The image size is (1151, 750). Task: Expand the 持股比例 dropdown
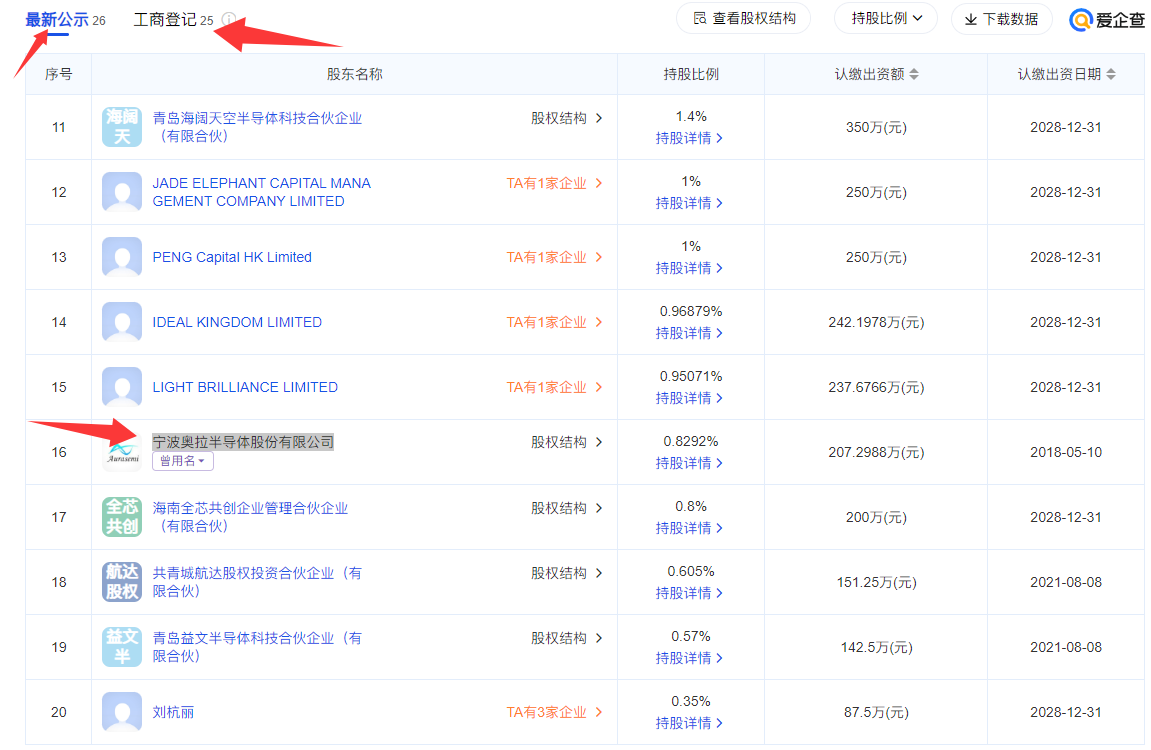click(x=886, y=18)
